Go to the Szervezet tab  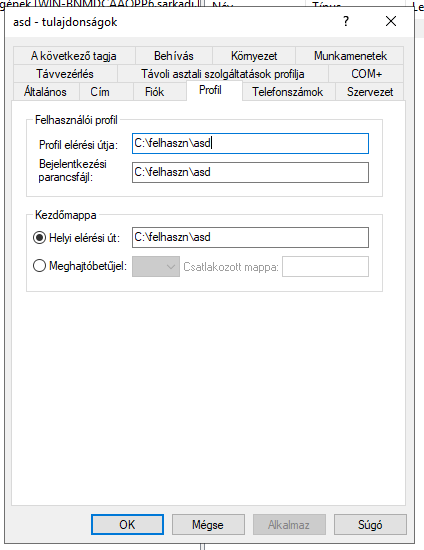click(x=370, y=92)
